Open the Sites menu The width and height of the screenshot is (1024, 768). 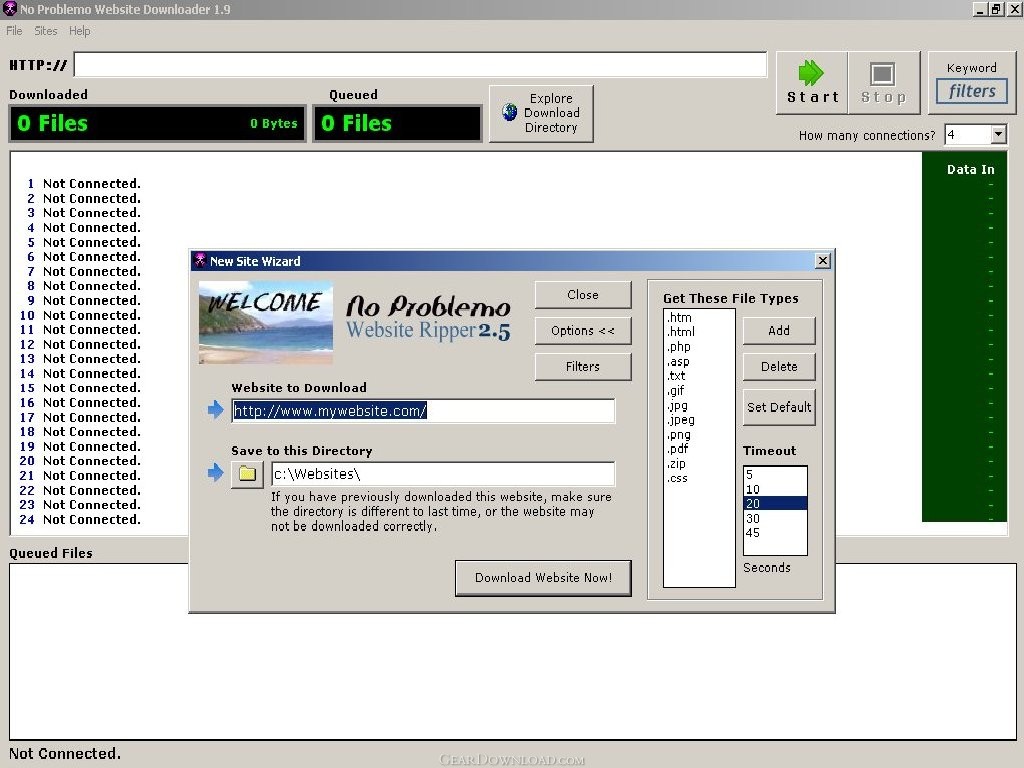click(x=46, y=31)
